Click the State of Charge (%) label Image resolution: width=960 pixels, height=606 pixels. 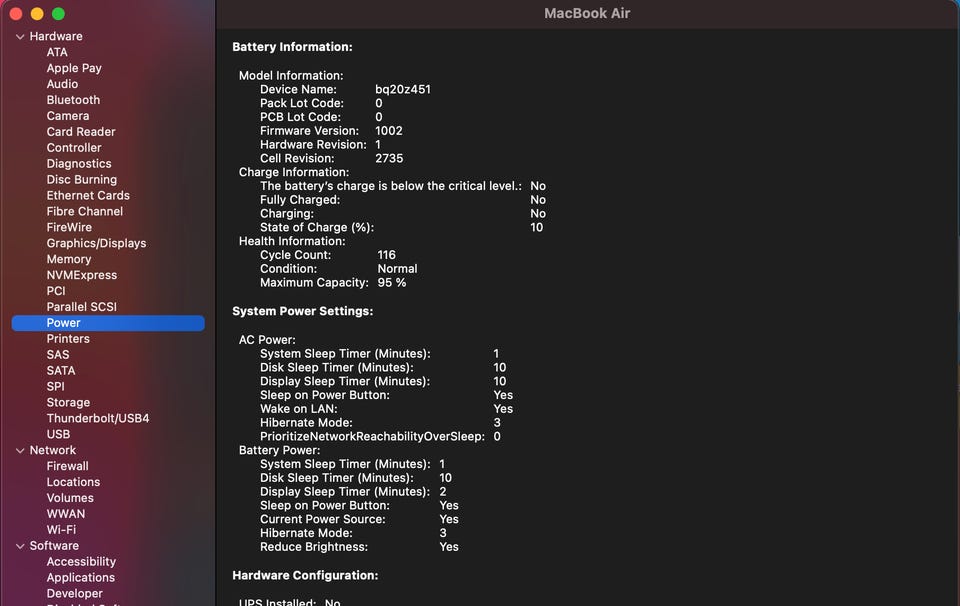tap(317, 228)
